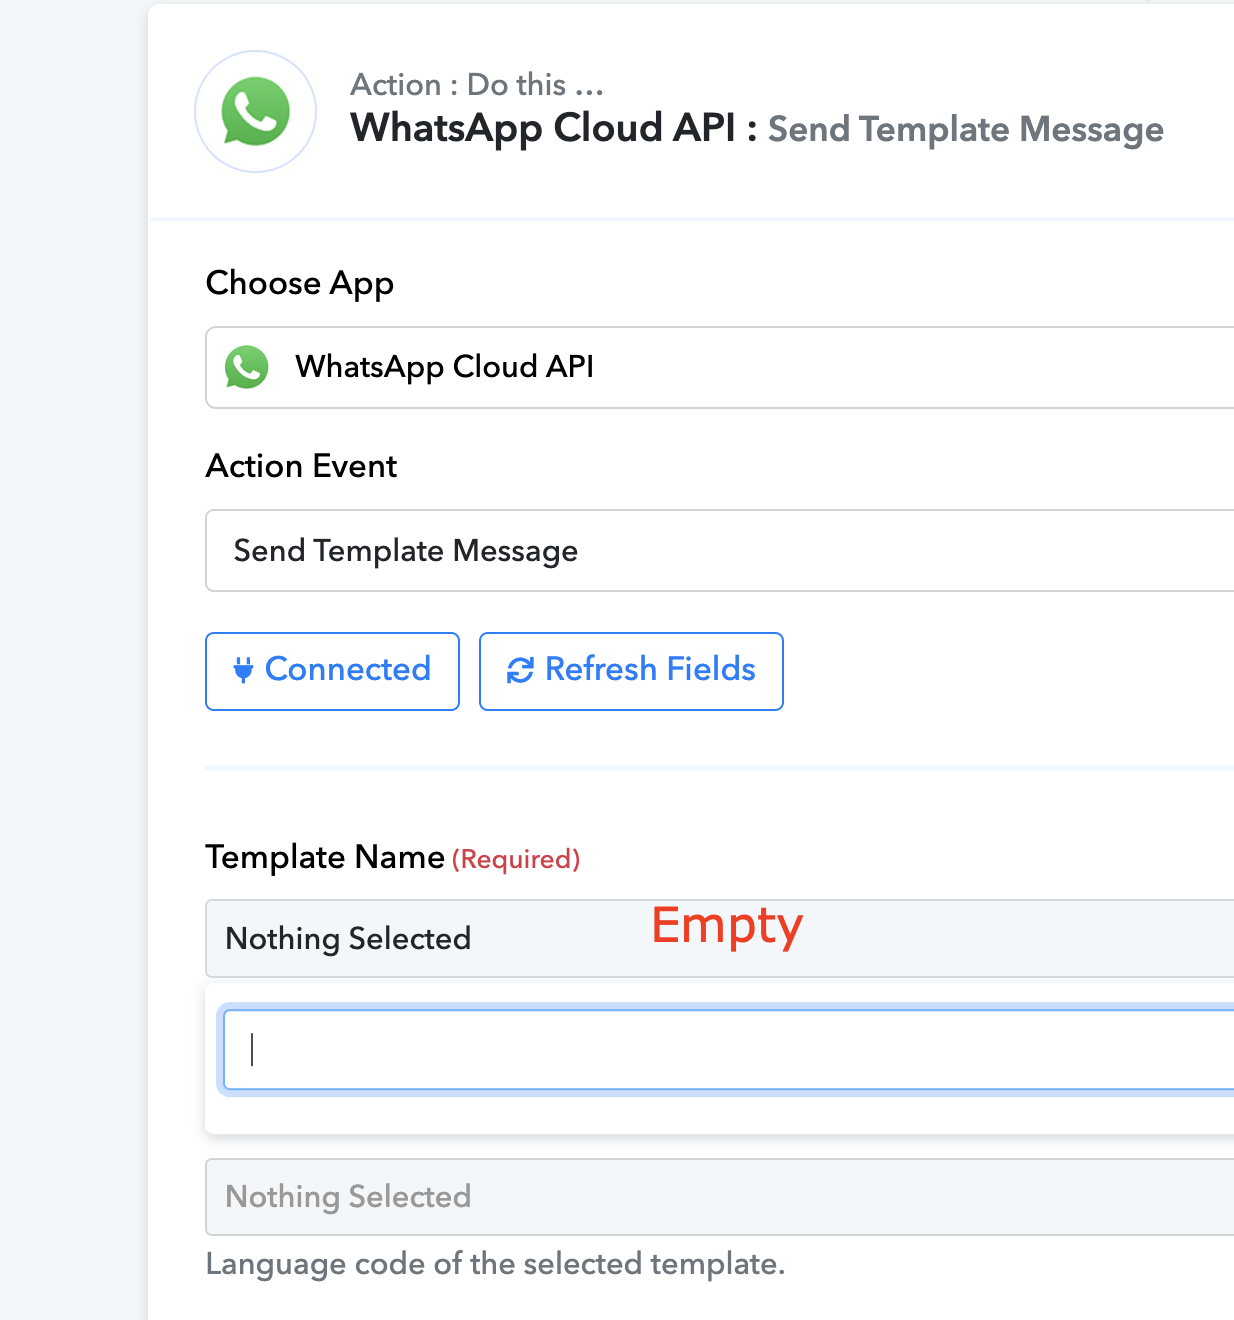Click the Choose App label

point(300,284)
